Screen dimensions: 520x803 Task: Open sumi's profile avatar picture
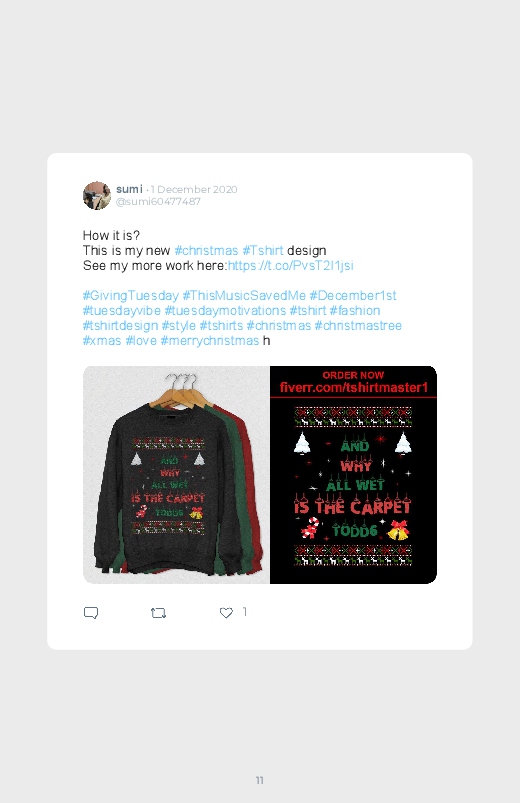(x=97, y=195)
